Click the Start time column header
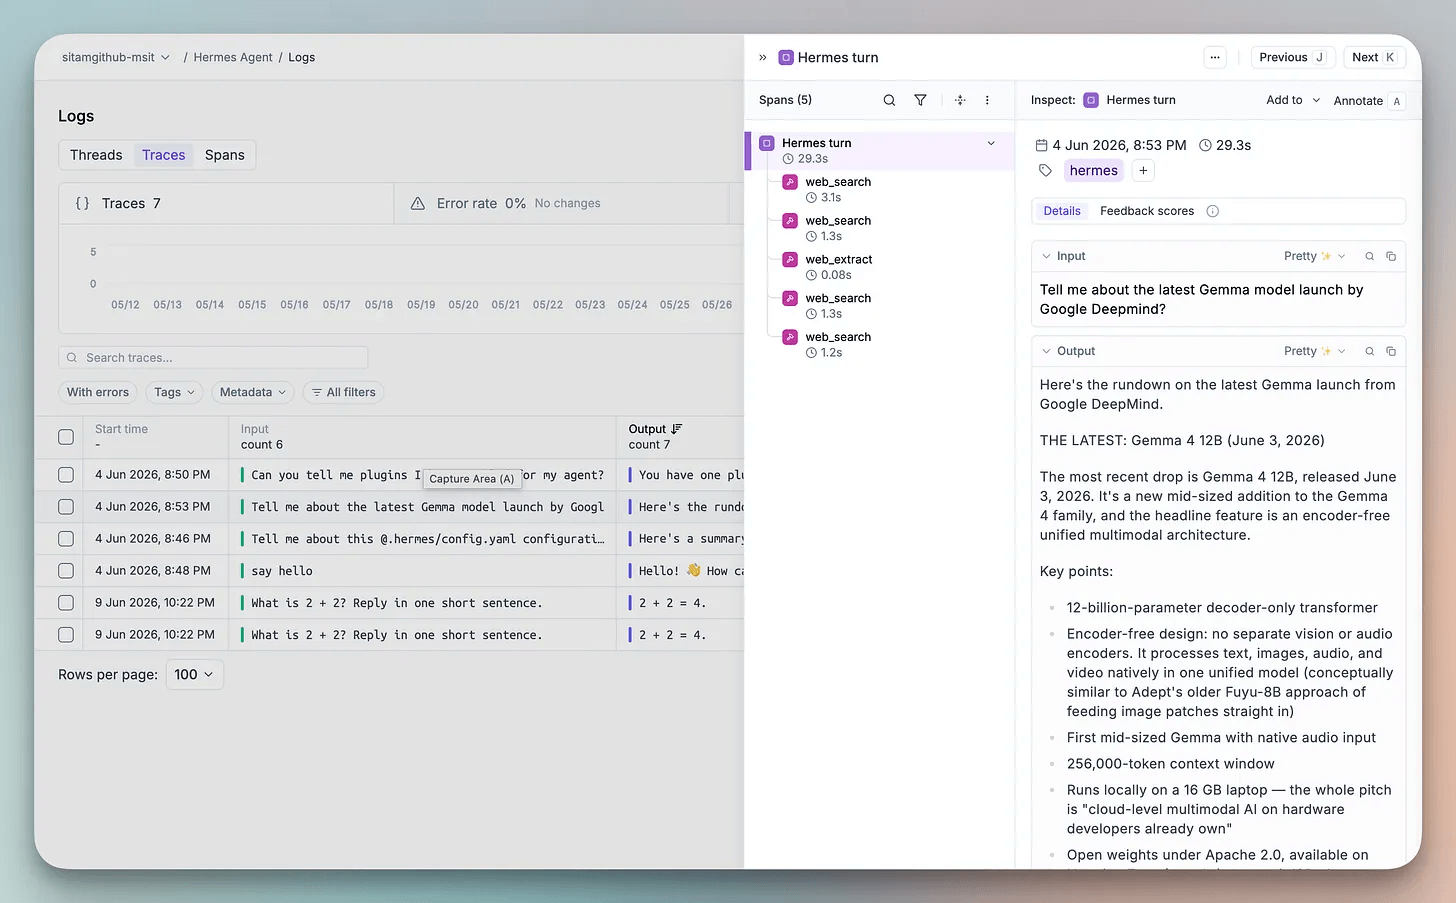The width and height of the screenshot is (1456, 903). tap(121, 429)
